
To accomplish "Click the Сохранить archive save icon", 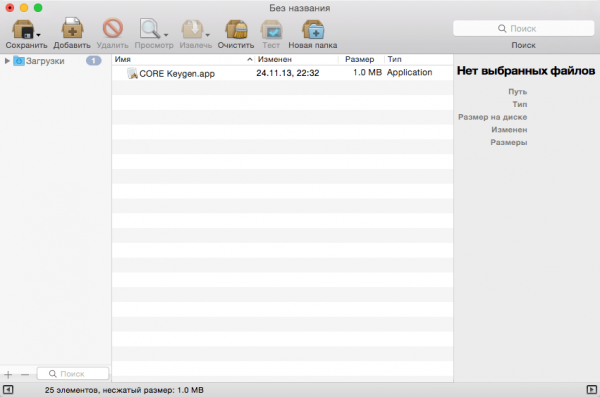I will point(23,29).
